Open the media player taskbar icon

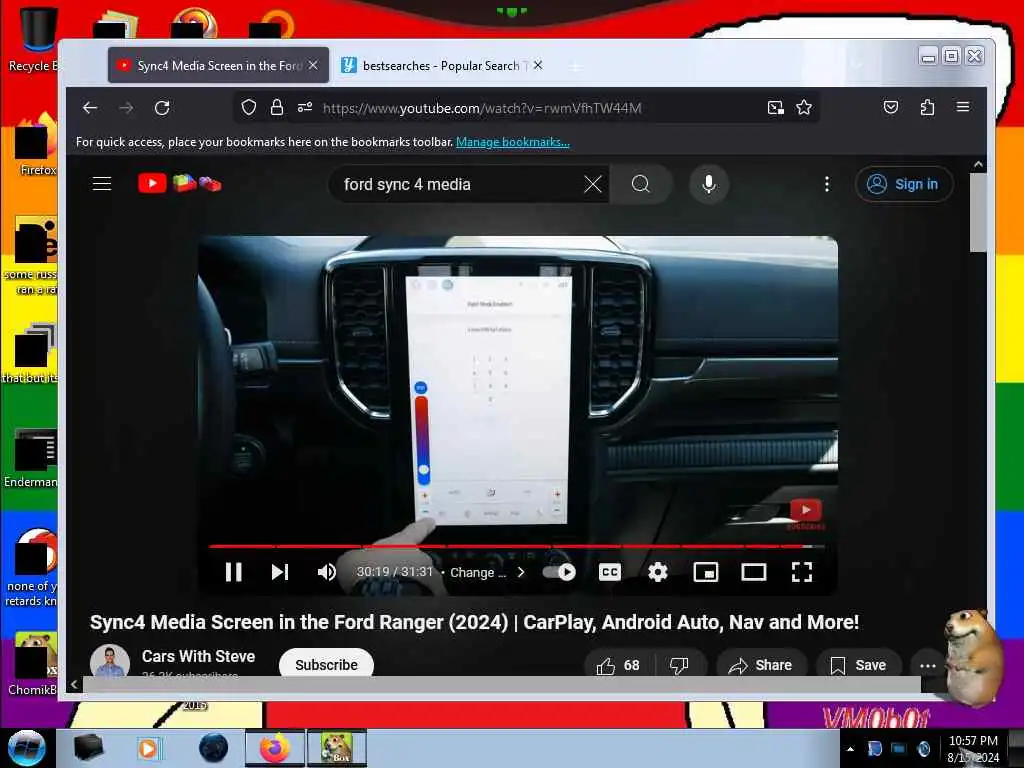(148, 748)
